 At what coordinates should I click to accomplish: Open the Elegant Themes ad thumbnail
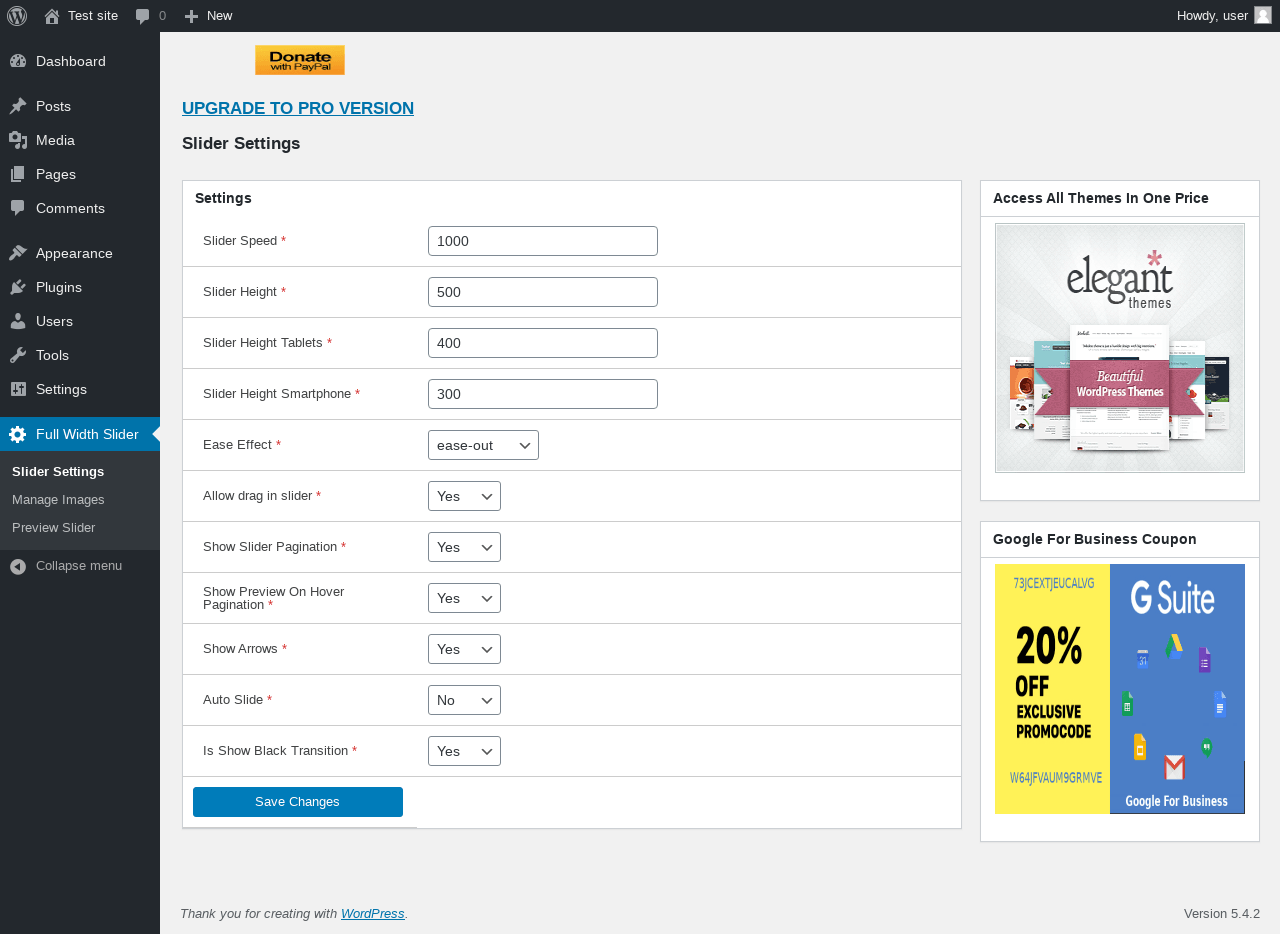pyautogui.click(x=1120, y=348)
